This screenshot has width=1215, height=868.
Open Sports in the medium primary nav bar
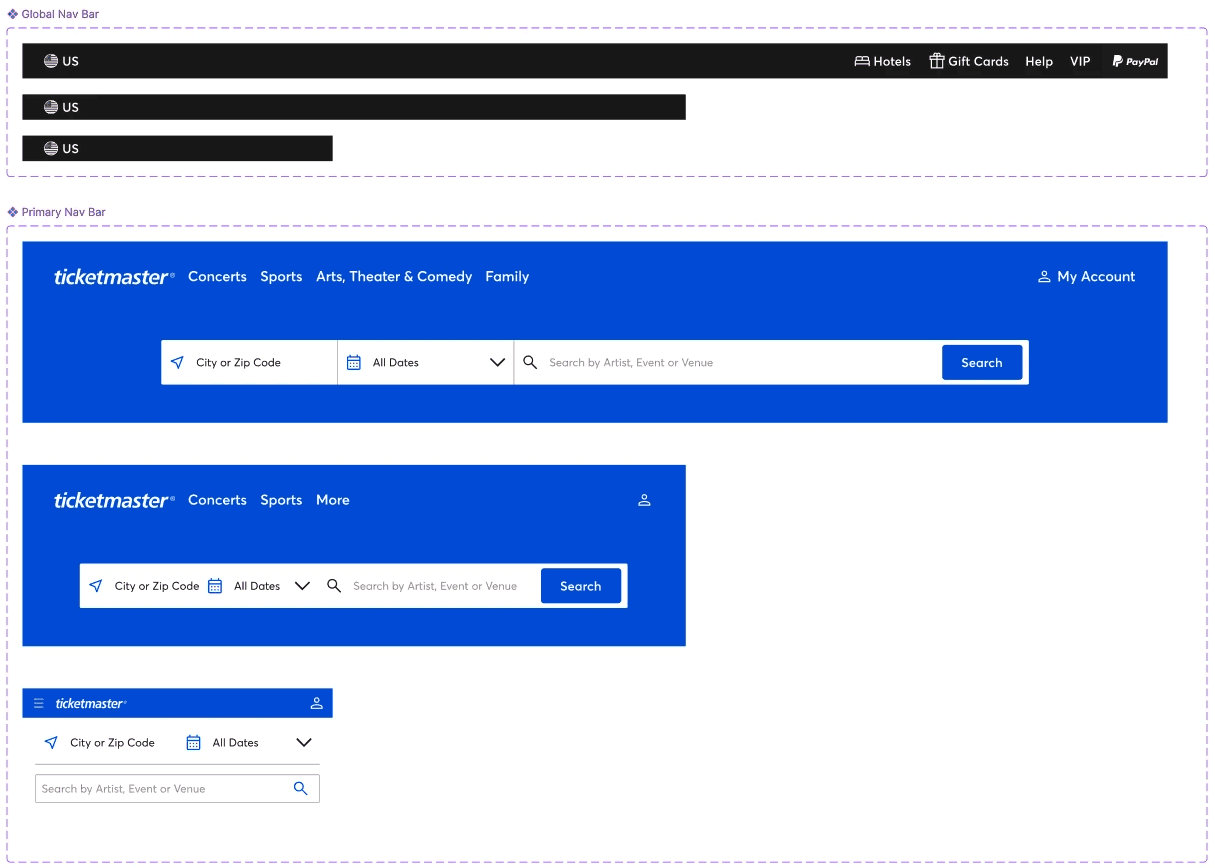click(x=281, y=500)
